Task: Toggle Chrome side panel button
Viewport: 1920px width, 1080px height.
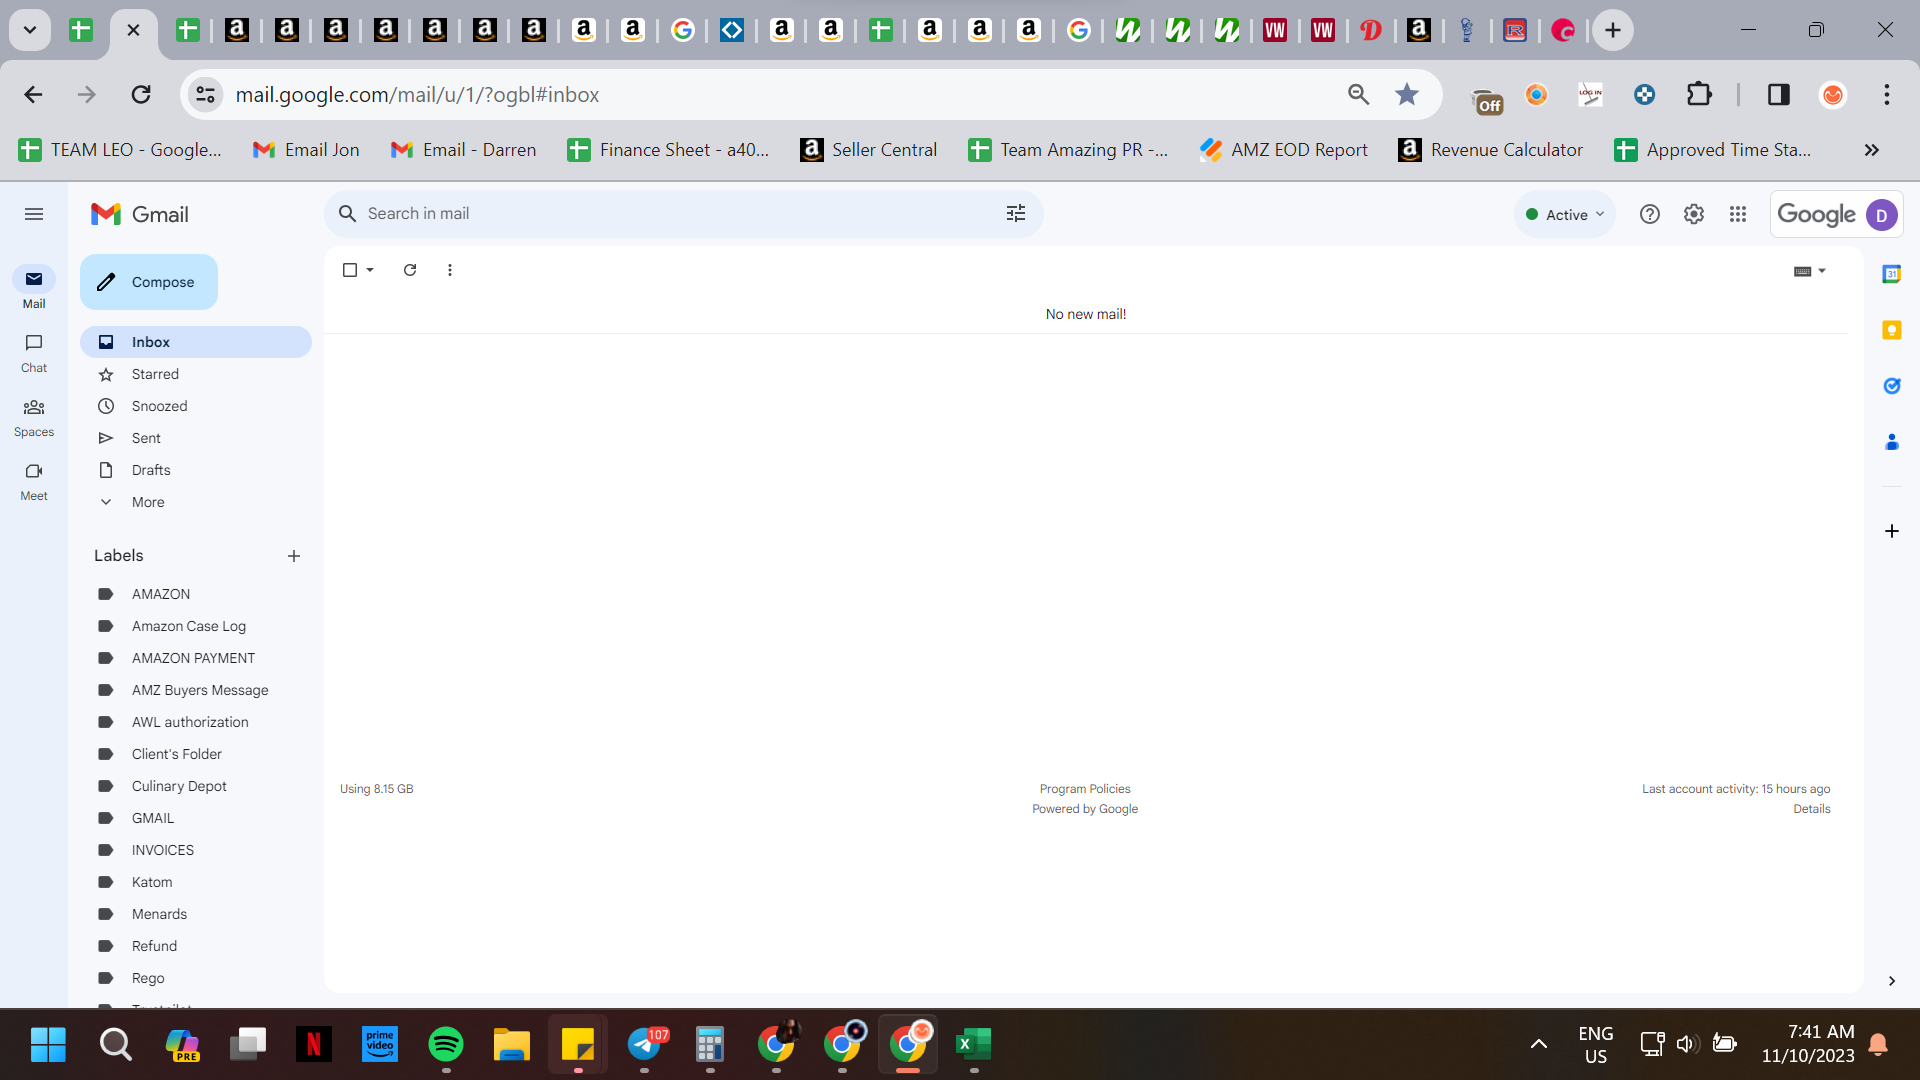Action: click(x=1779, y=94)
